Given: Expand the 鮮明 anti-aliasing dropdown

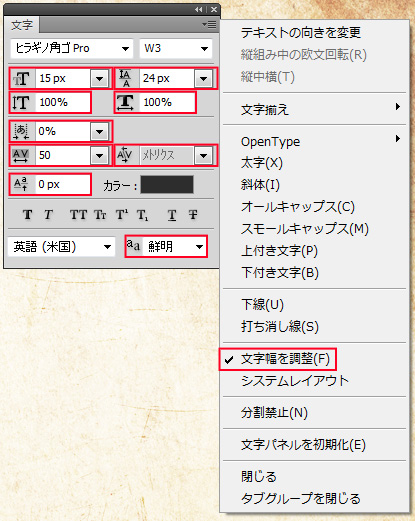Looking at the screenshot, I should [166, 246].
